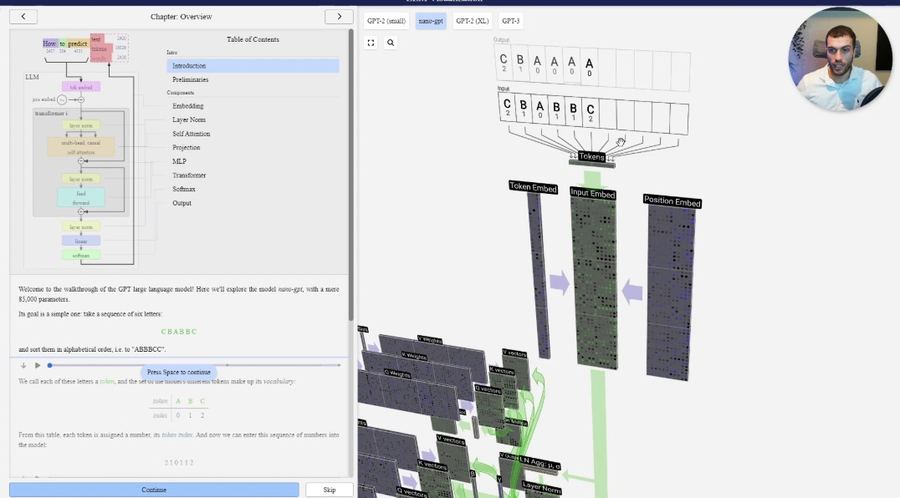This screenshot has height=498, width=900.
Task: Click the green CBABBC sequence text
Action: (x=179, y=332)
